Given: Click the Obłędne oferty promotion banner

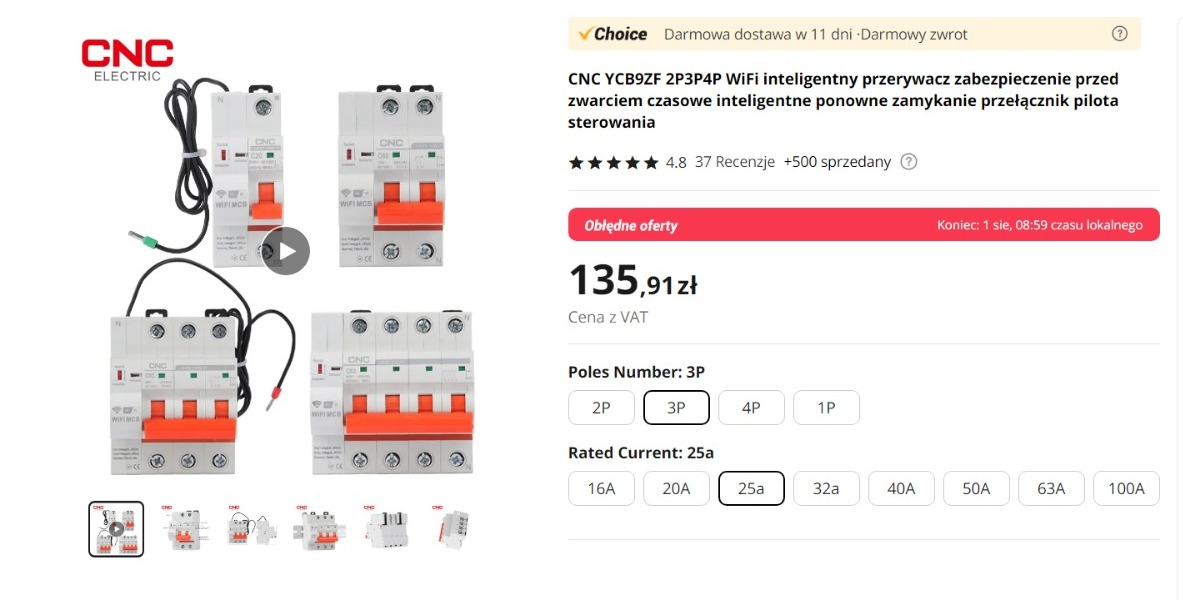Looking at the screenshot, I should (864, 225).
